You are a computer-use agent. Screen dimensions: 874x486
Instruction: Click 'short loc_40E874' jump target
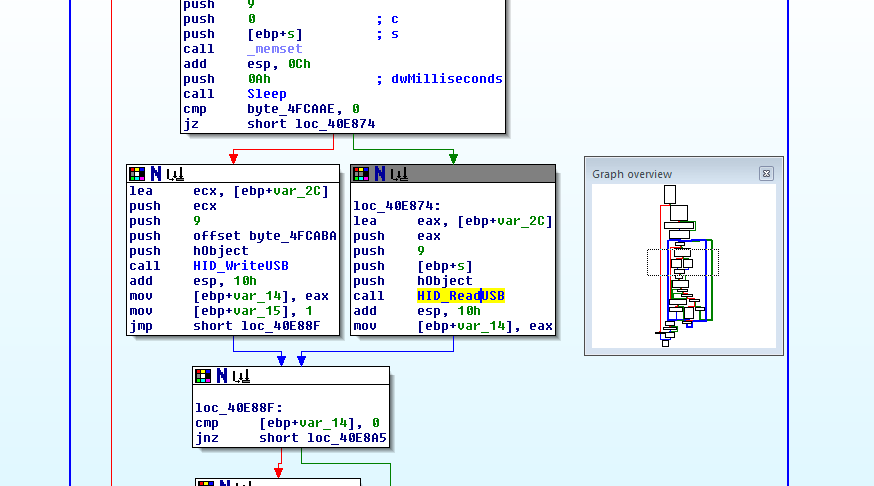(x=311, y=124)
